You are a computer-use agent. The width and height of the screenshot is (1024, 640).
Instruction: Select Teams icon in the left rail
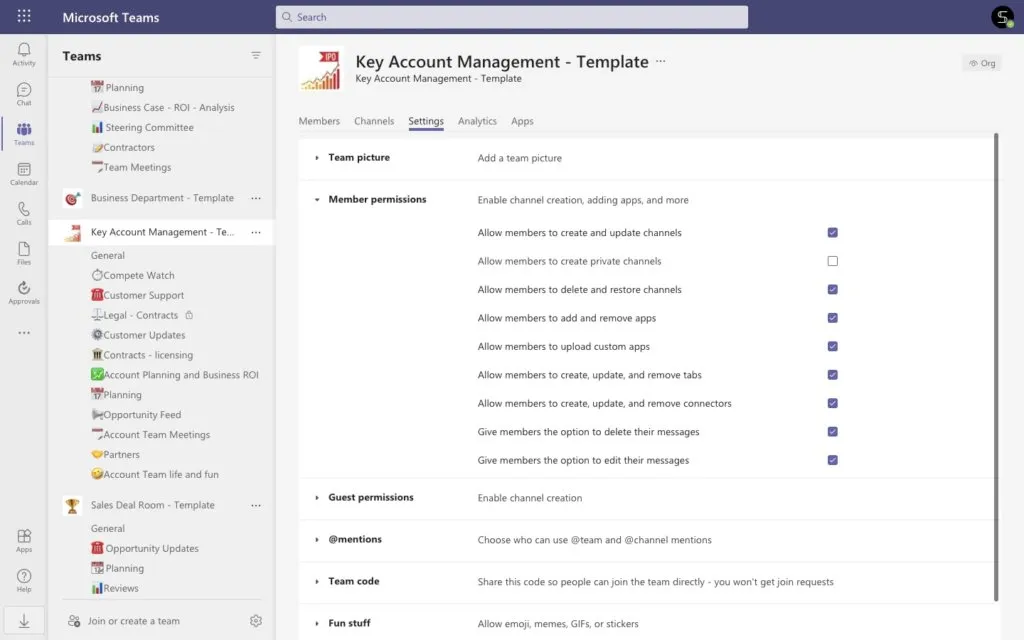pos(24,133)
